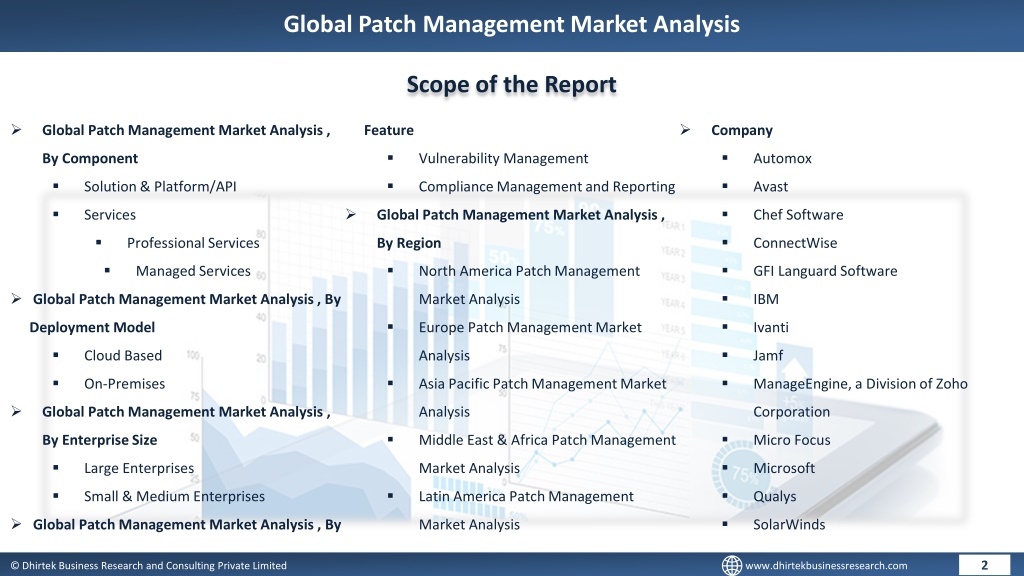This screenshot has height=576, width=1024.
Task: Click Jamf in the company list
Action: 768,355
